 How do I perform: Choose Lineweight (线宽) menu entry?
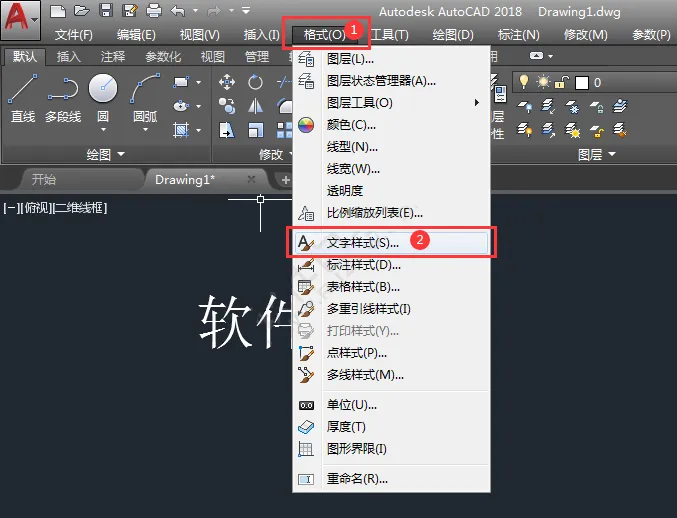[391, 169]
